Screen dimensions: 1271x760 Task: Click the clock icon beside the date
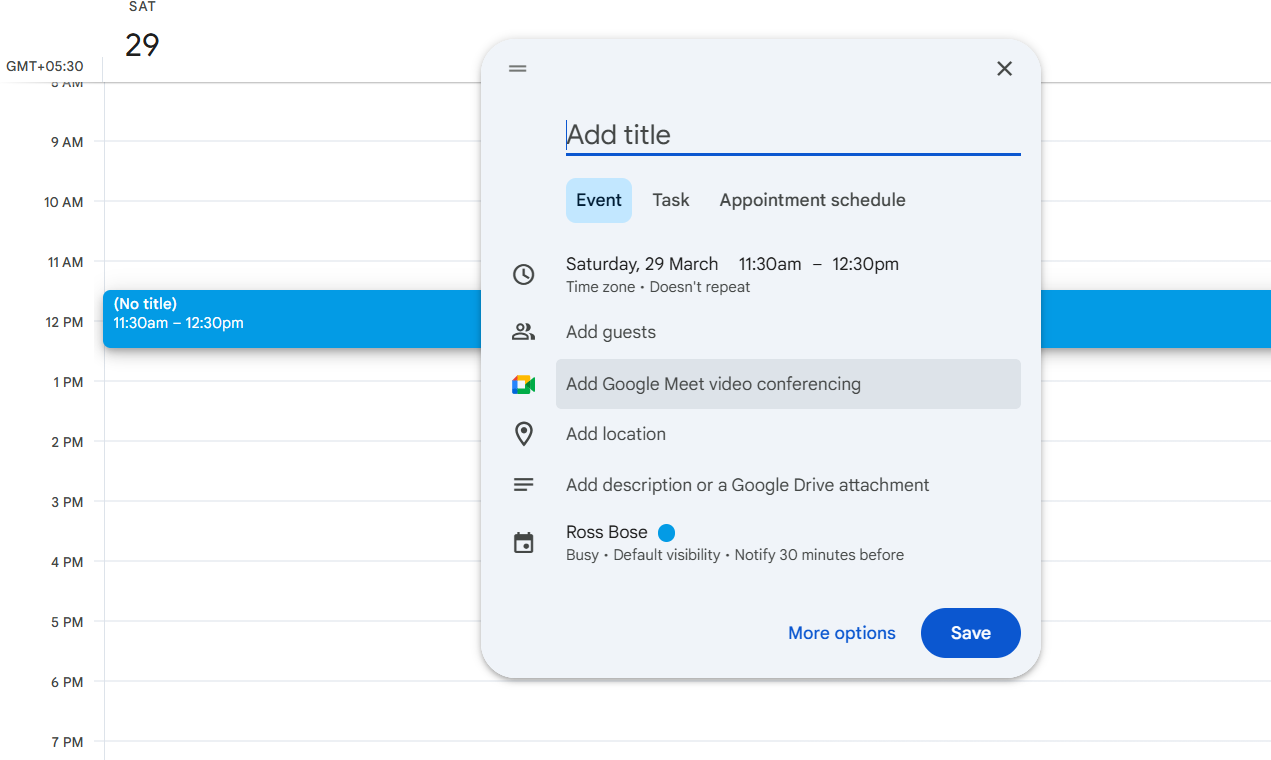[x=524, y=274]
